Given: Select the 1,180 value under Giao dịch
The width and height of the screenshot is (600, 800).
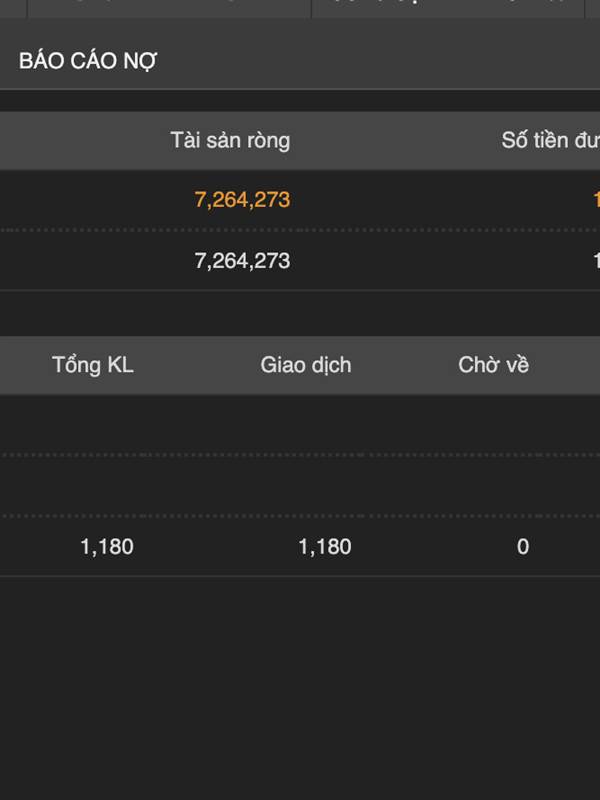Looking at the screenshot, I should coord(325,547).
